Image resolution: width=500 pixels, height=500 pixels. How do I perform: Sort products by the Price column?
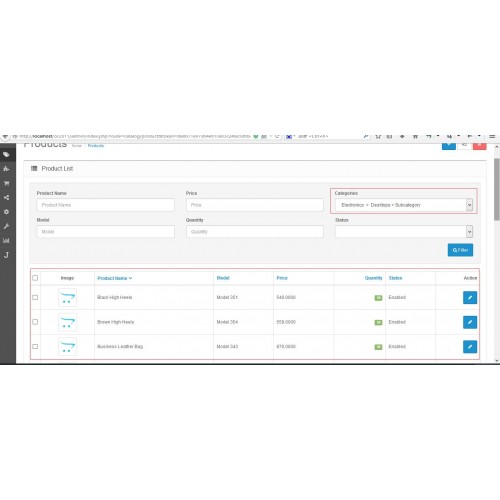point(282,278)
